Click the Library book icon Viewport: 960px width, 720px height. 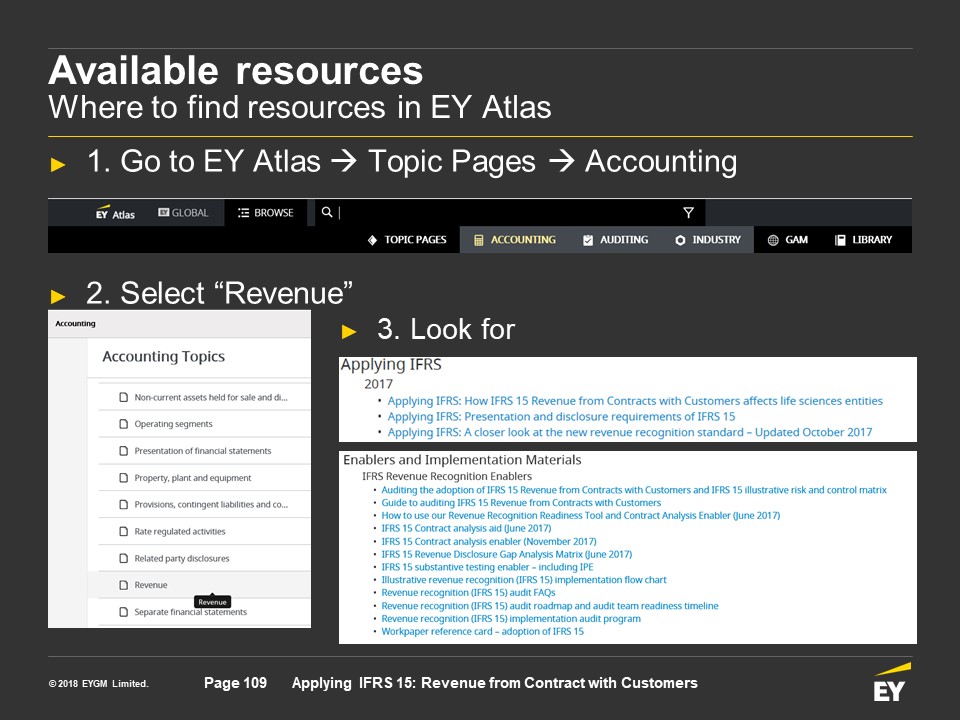tap(840, 240)
